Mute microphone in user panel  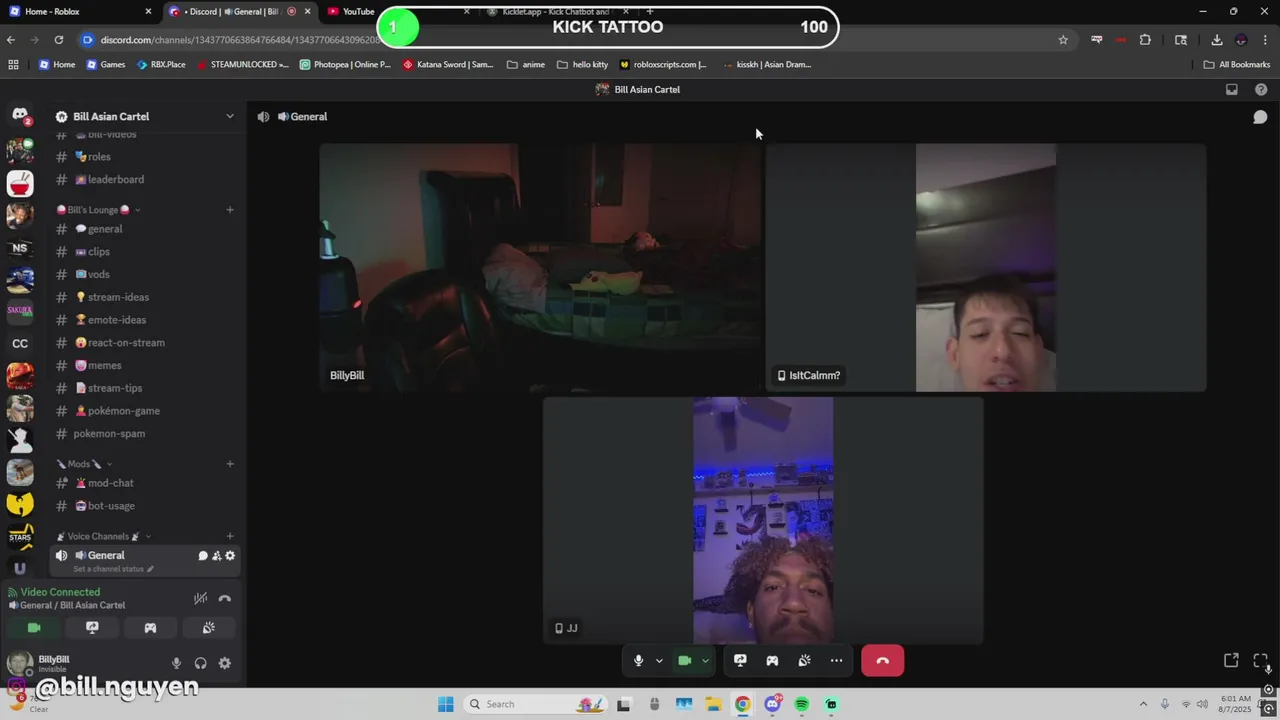click(176, 663)
